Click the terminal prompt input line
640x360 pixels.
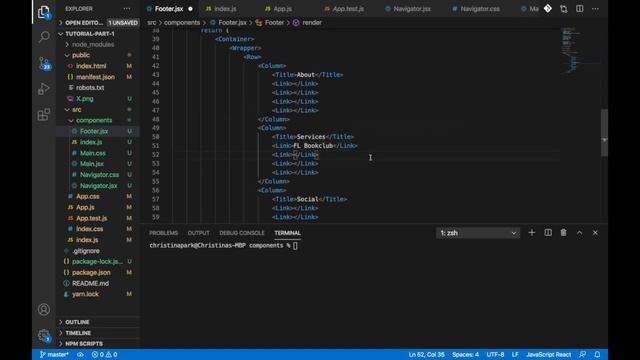[x=223, y=245]
